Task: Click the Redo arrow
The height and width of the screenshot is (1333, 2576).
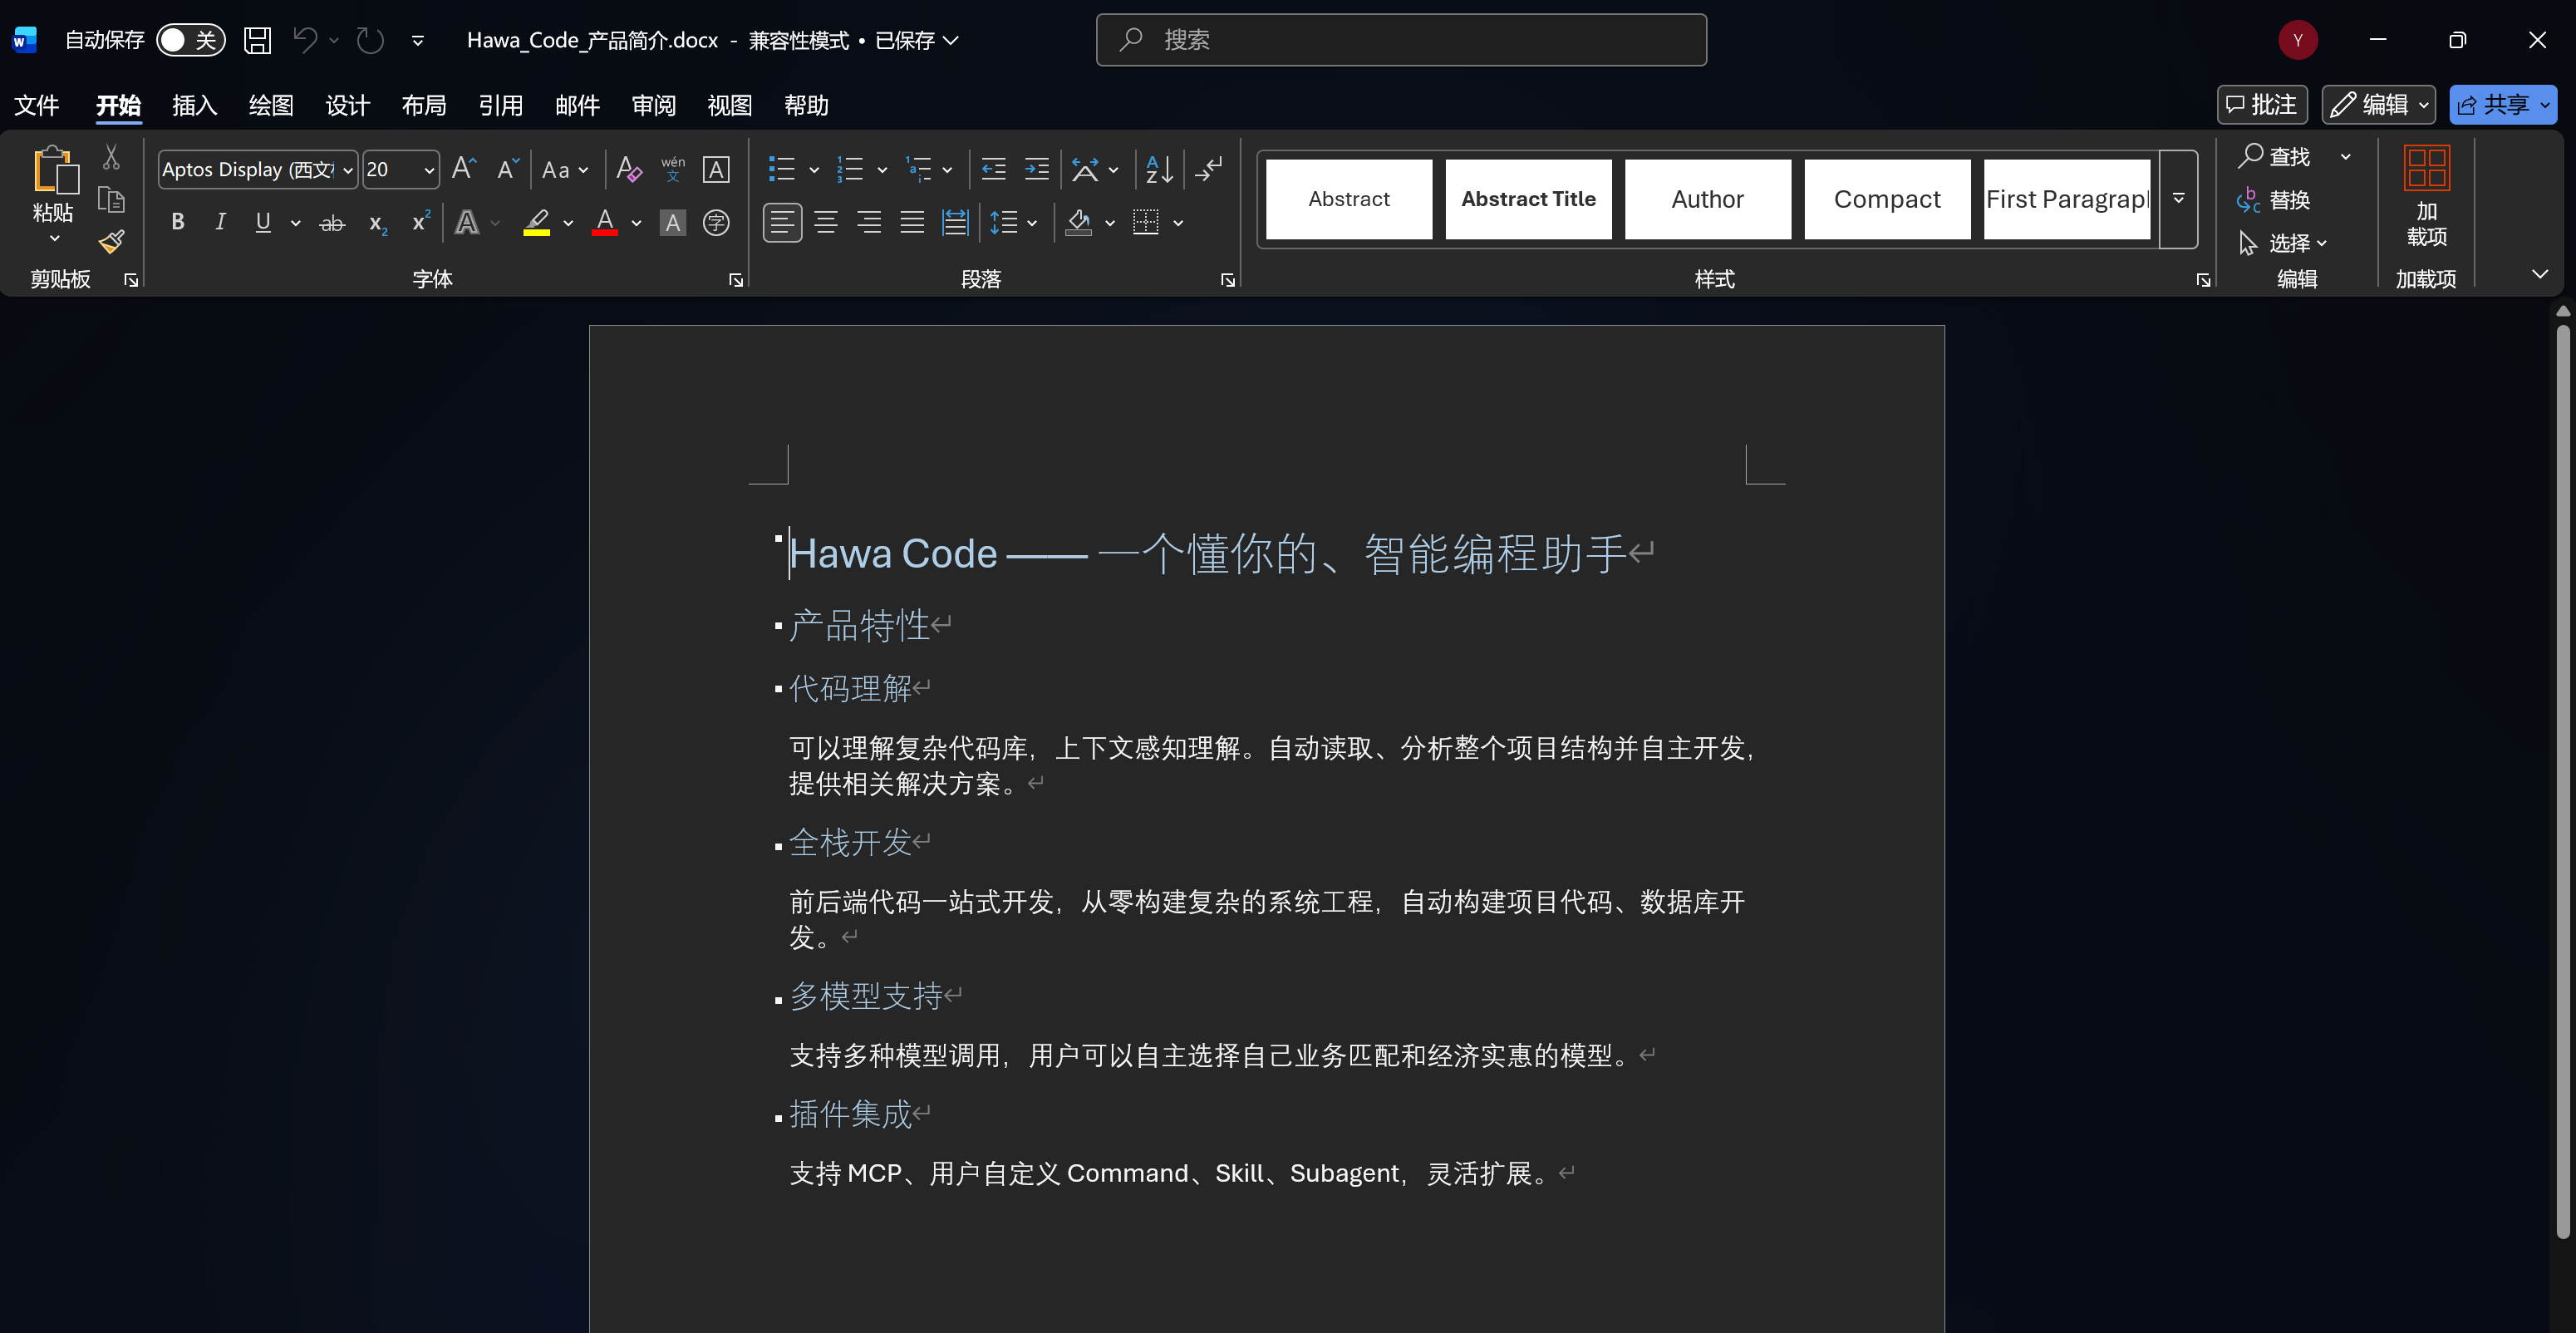Action: pyautogui.click(x=371, y=40)
